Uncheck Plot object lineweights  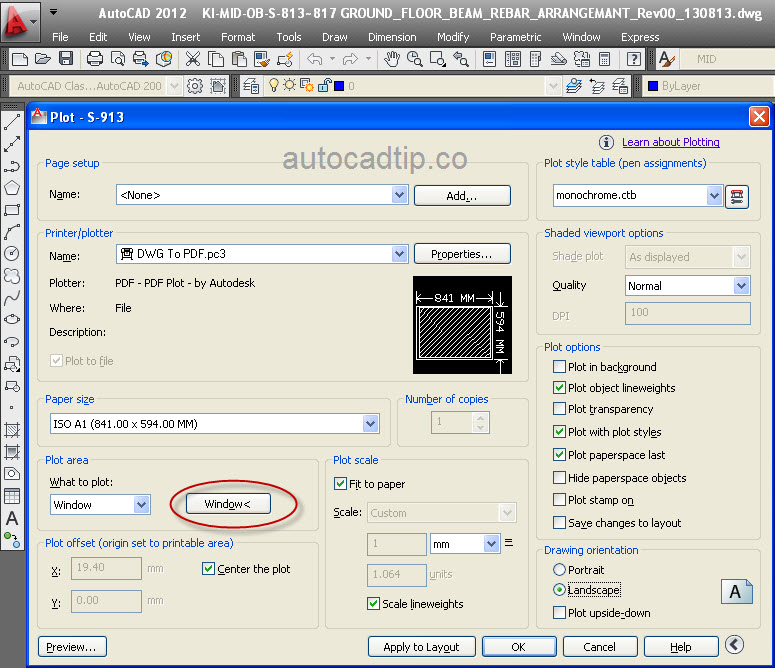point(559,388)
